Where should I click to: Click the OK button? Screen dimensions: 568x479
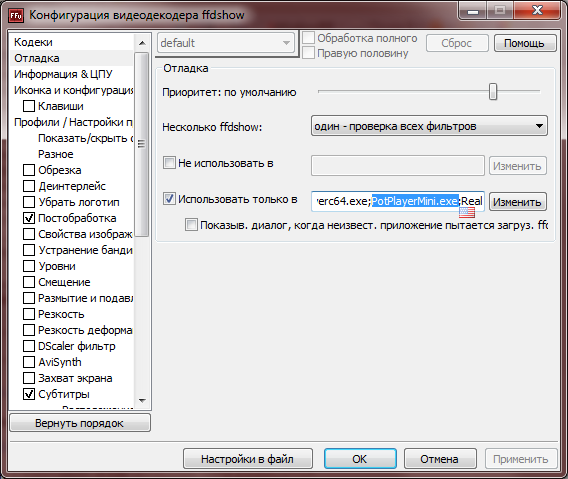pyautogui.click(x=360, y=459)
